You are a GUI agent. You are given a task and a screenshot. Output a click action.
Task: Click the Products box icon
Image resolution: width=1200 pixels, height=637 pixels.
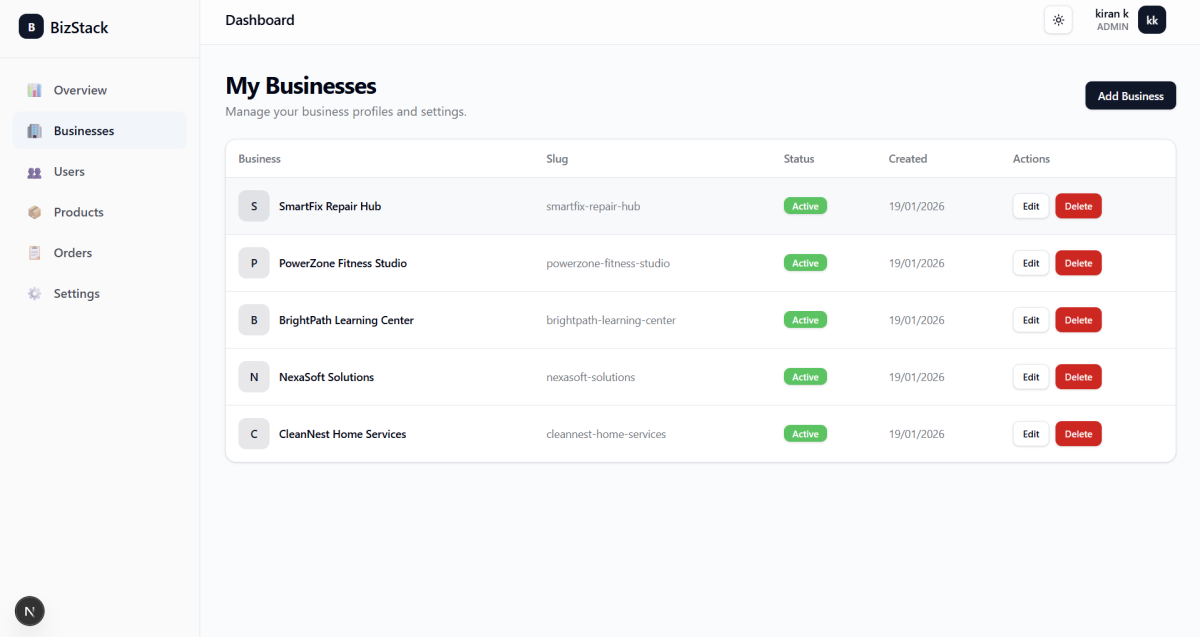click(x=35, y=212)
